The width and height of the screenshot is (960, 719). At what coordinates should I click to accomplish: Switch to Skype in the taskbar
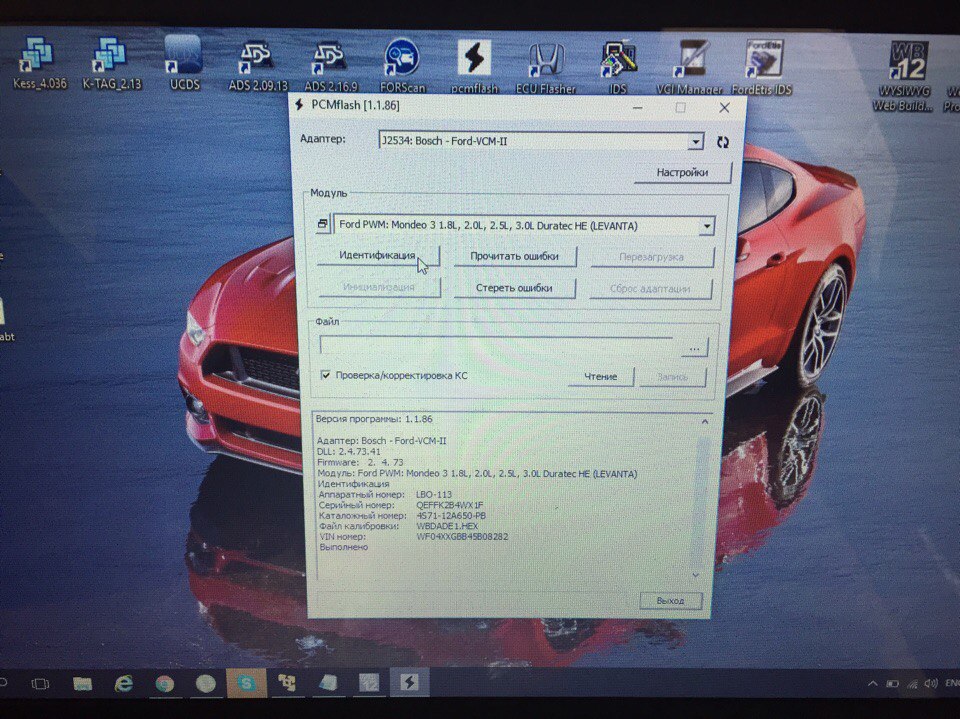246,682
